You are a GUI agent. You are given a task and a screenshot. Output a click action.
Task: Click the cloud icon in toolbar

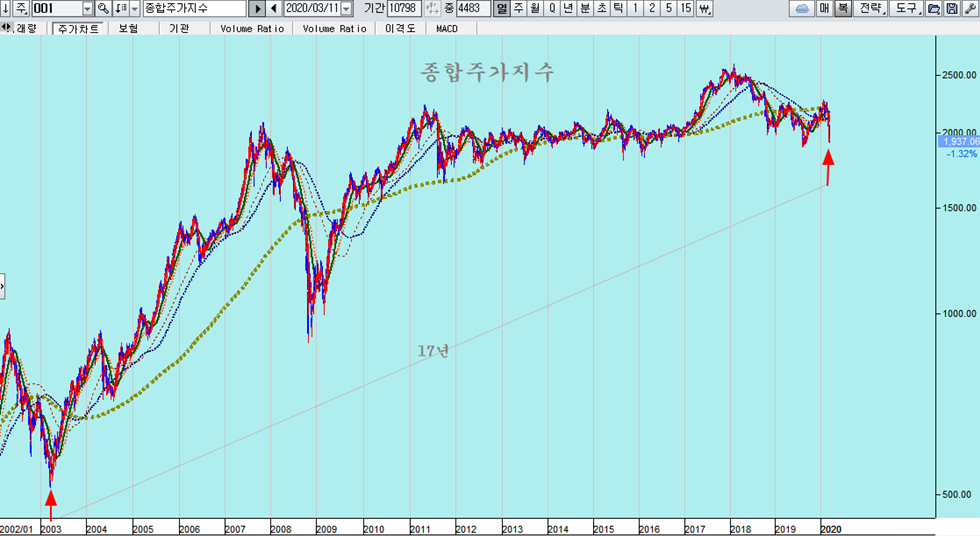click(801, 8)
